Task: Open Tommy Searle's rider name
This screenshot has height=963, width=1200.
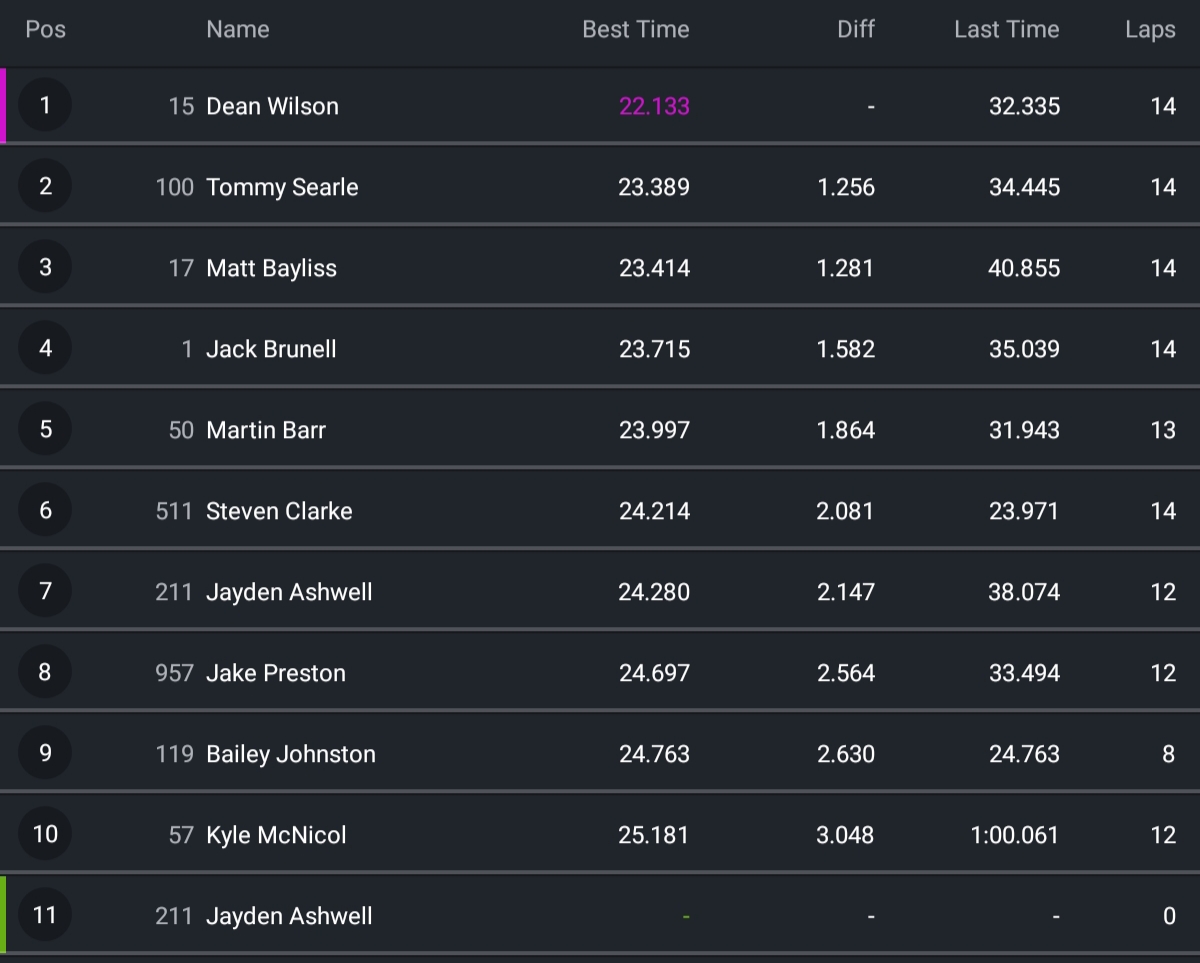Action: pyautogui.click(x=282, y=187)
